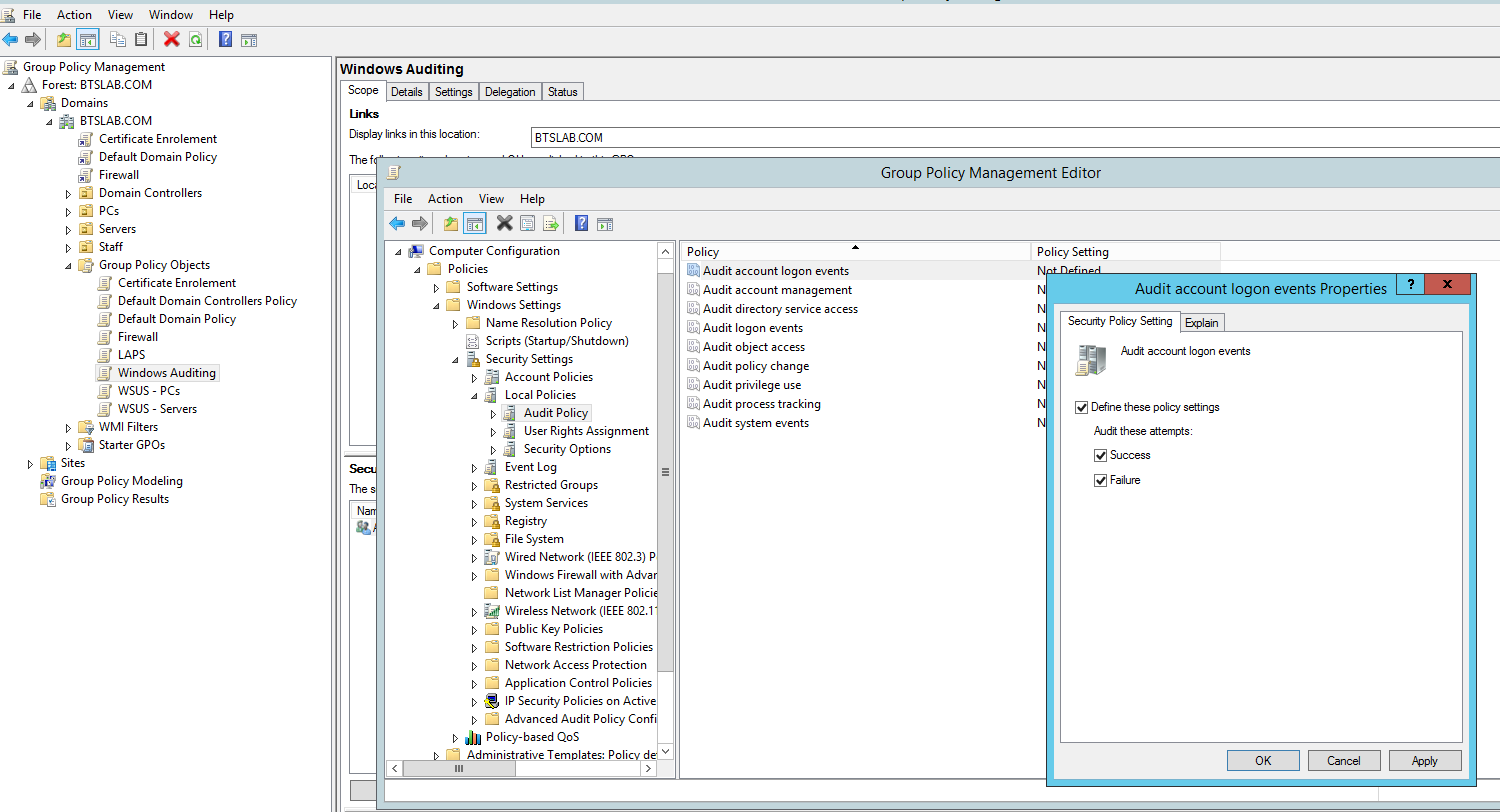Toggle Failure audit checkbox
Viewport: 1500px width, 812px height.
click(x=1100, y=480)
